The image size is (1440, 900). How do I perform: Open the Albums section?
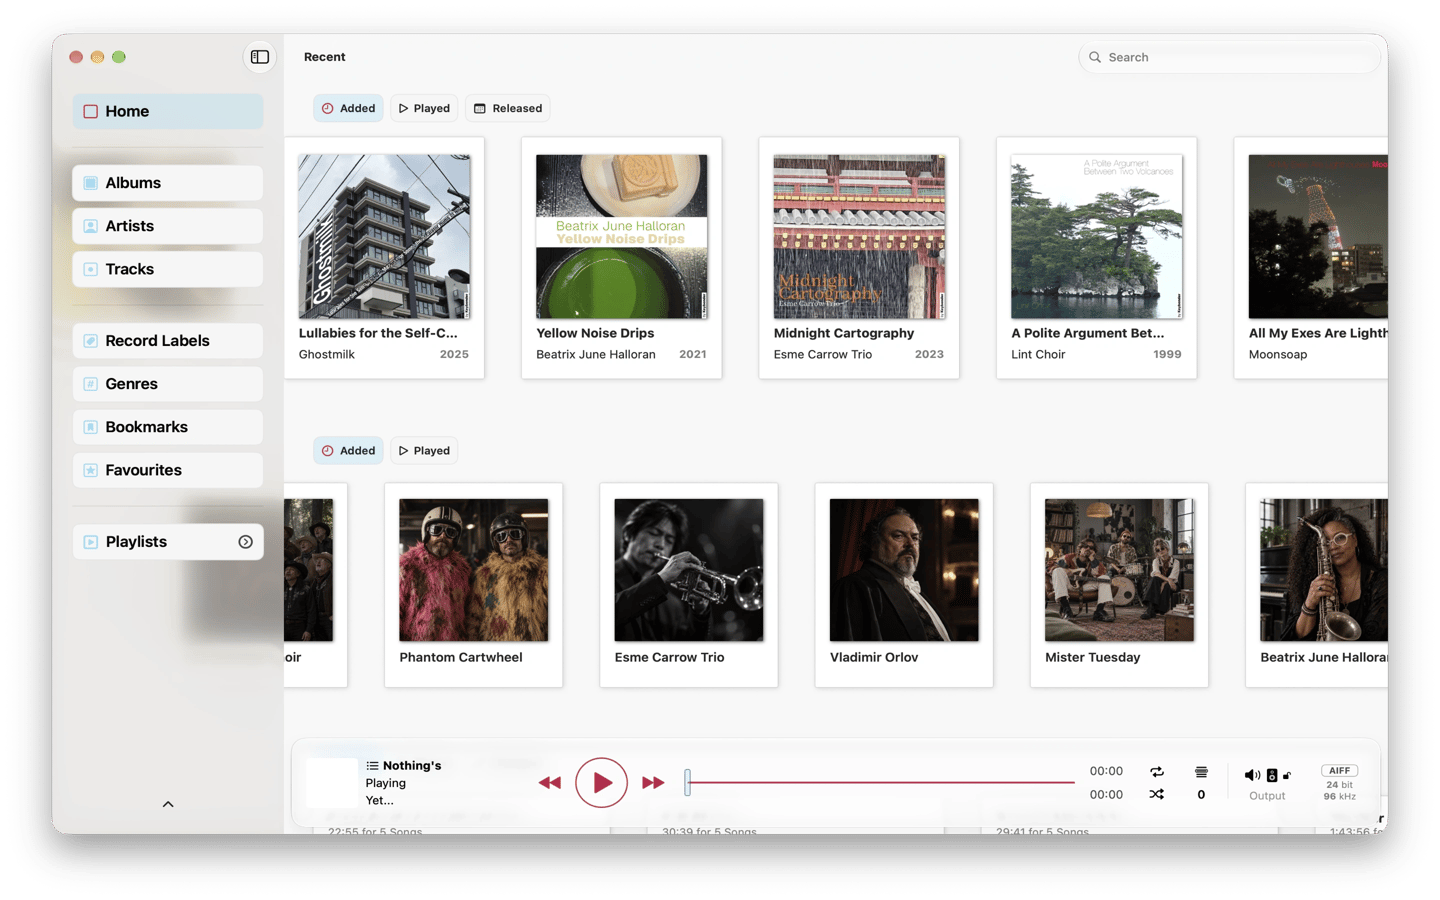[x=168, y=183]
